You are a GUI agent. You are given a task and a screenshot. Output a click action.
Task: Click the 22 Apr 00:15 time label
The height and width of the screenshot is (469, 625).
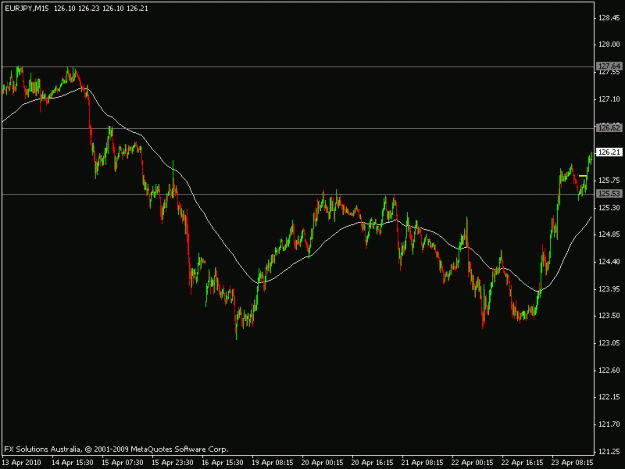472,463
